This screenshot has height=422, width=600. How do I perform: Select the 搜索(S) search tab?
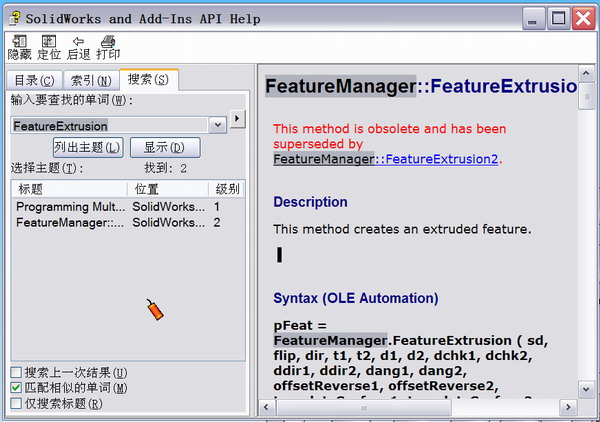[148, 80]
